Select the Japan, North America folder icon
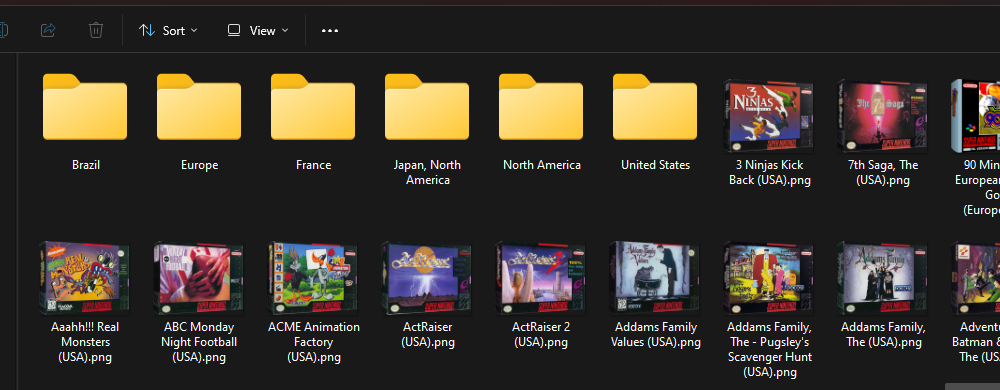The width and height of the screenshot is (1000, 390). pyautogui.click(x=427, y=107)
